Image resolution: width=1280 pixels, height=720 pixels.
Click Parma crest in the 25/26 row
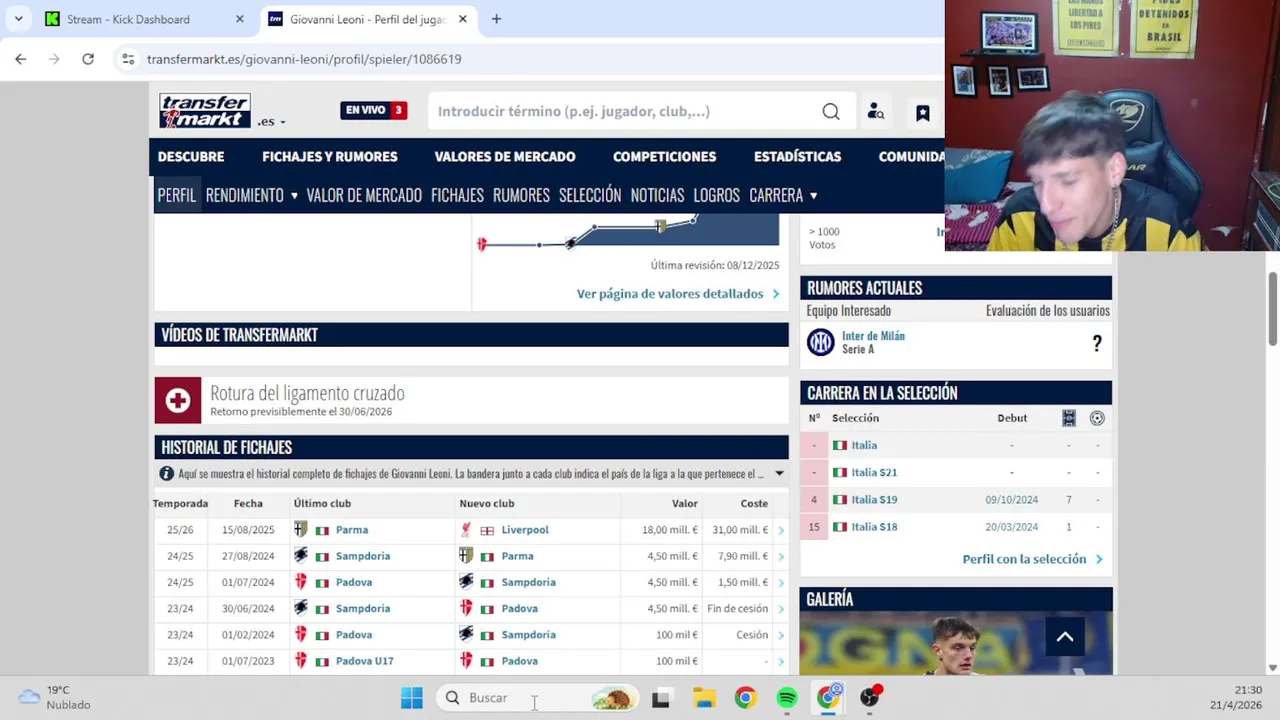click(301, 530)
